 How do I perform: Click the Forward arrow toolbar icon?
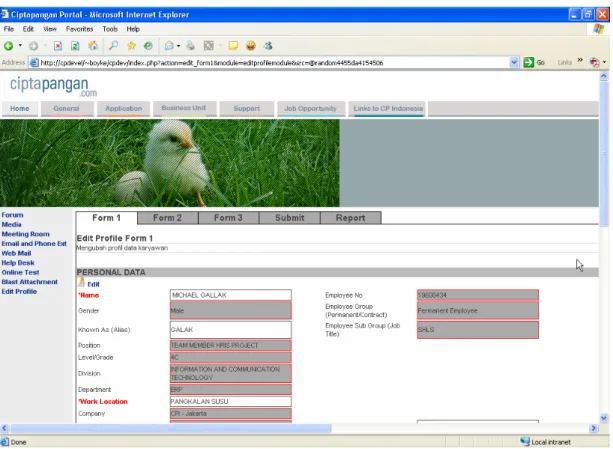click(34, 46)
